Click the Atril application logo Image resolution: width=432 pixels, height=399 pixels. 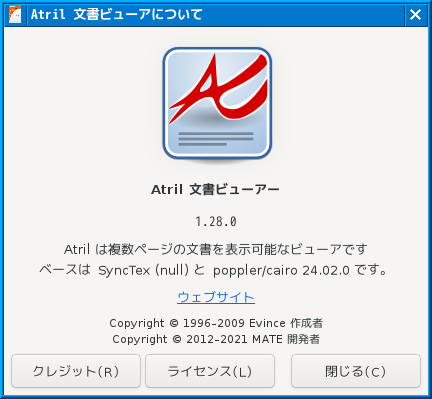pos(217,104)
